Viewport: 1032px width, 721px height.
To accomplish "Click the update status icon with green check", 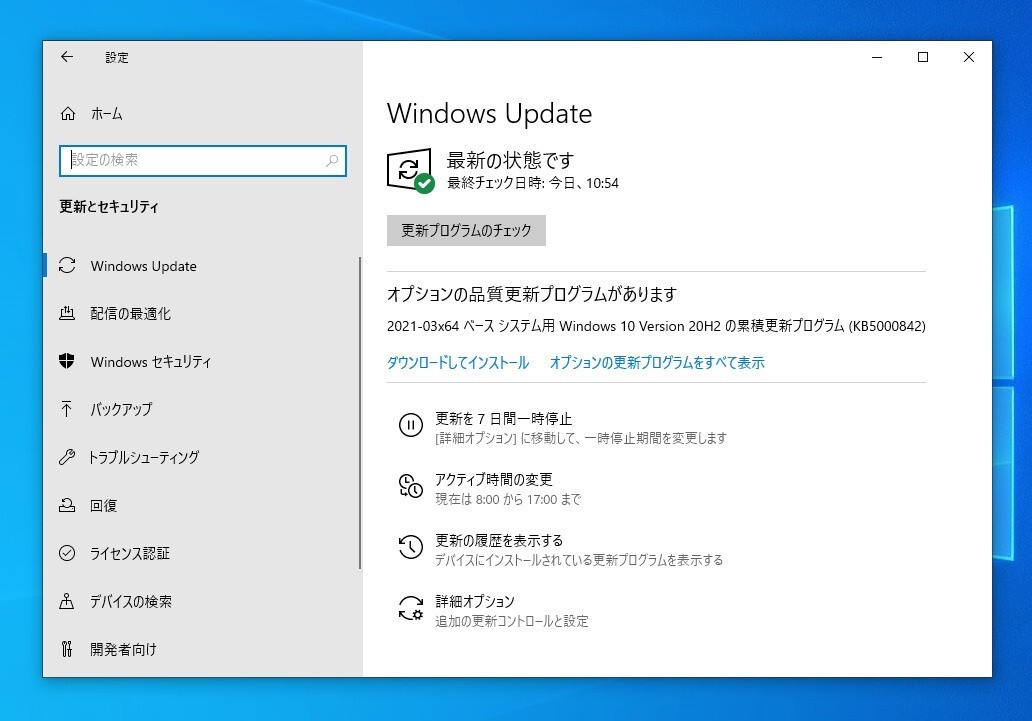I will (x=411, y=171).
